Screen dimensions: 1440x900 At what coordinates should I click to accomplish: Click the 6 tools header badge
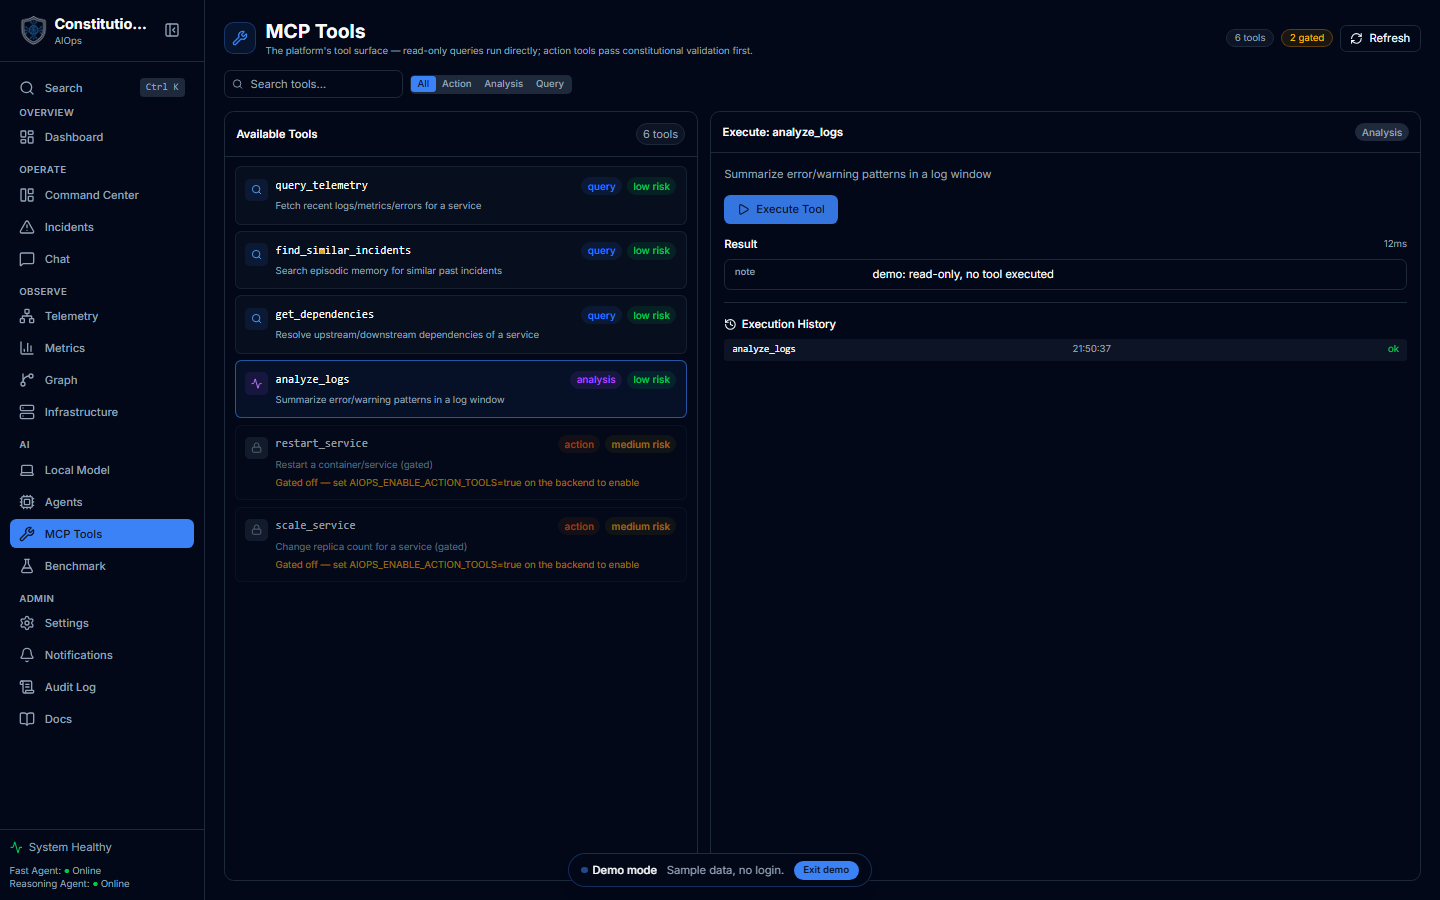(x=1250, y=38)
